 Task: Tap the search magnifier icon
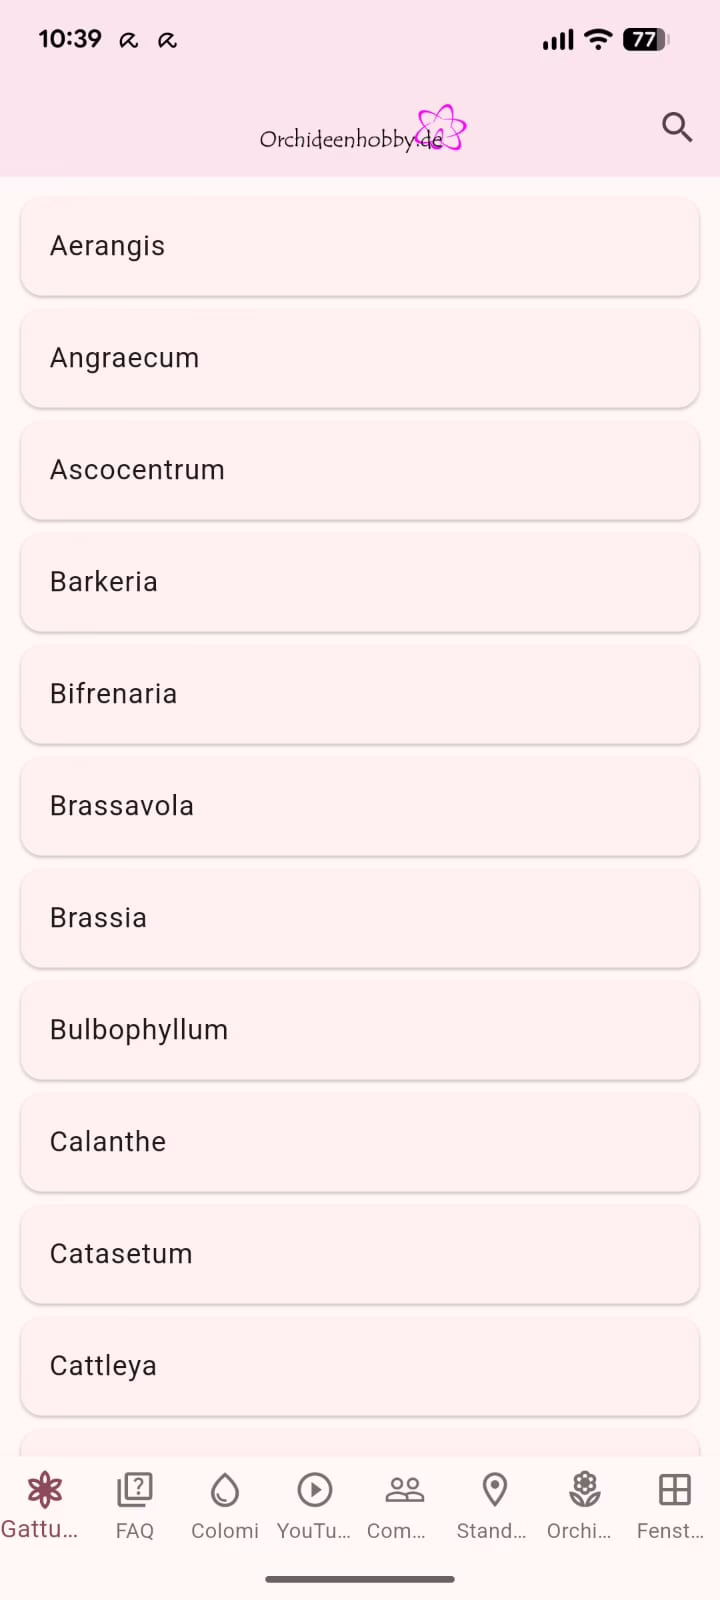coord(677,127)
